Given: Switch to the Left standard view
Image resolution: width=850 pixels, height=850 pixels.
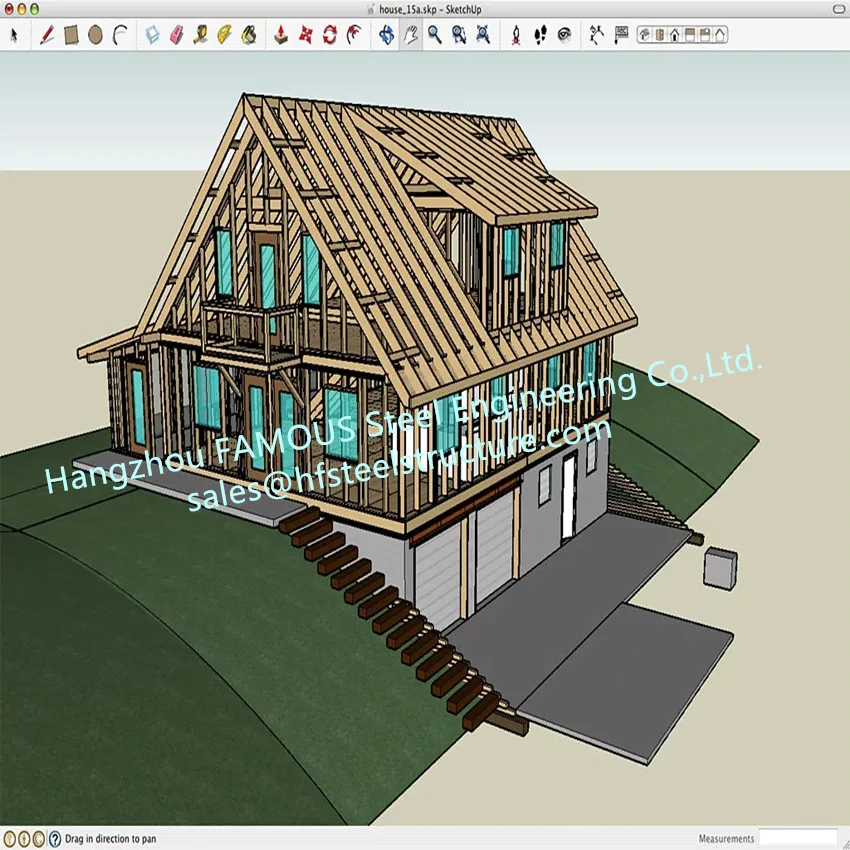Looking at the screenshot, I should click(720, 35).
